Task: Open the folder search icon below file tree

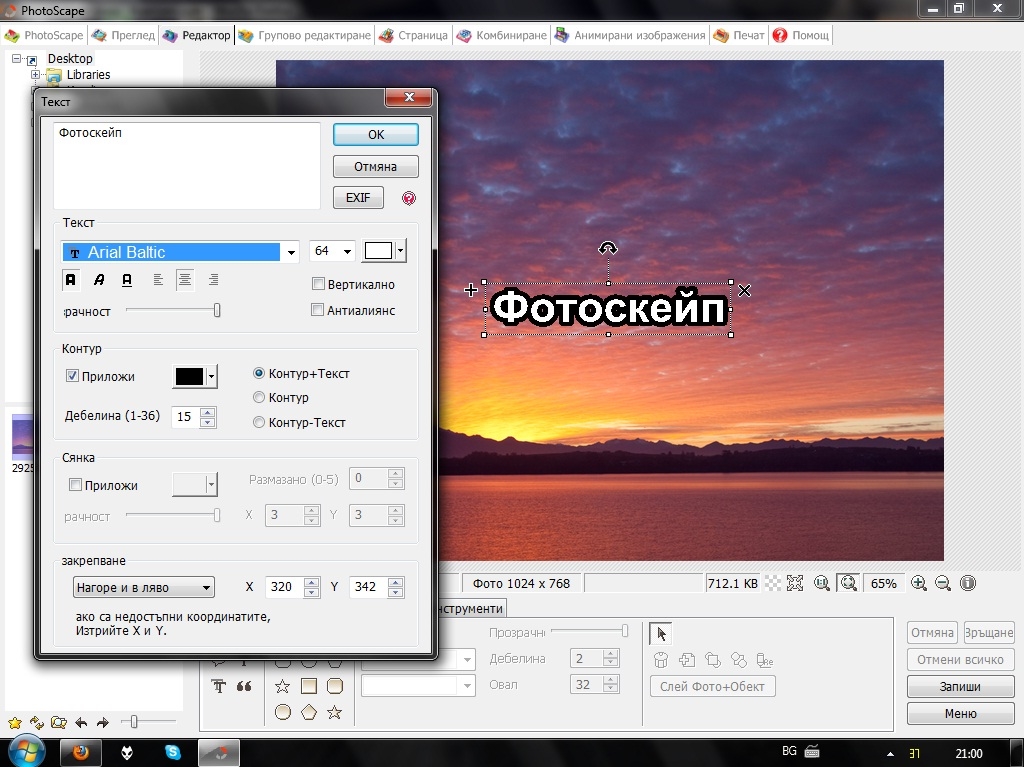Action: tap(59, 723)
